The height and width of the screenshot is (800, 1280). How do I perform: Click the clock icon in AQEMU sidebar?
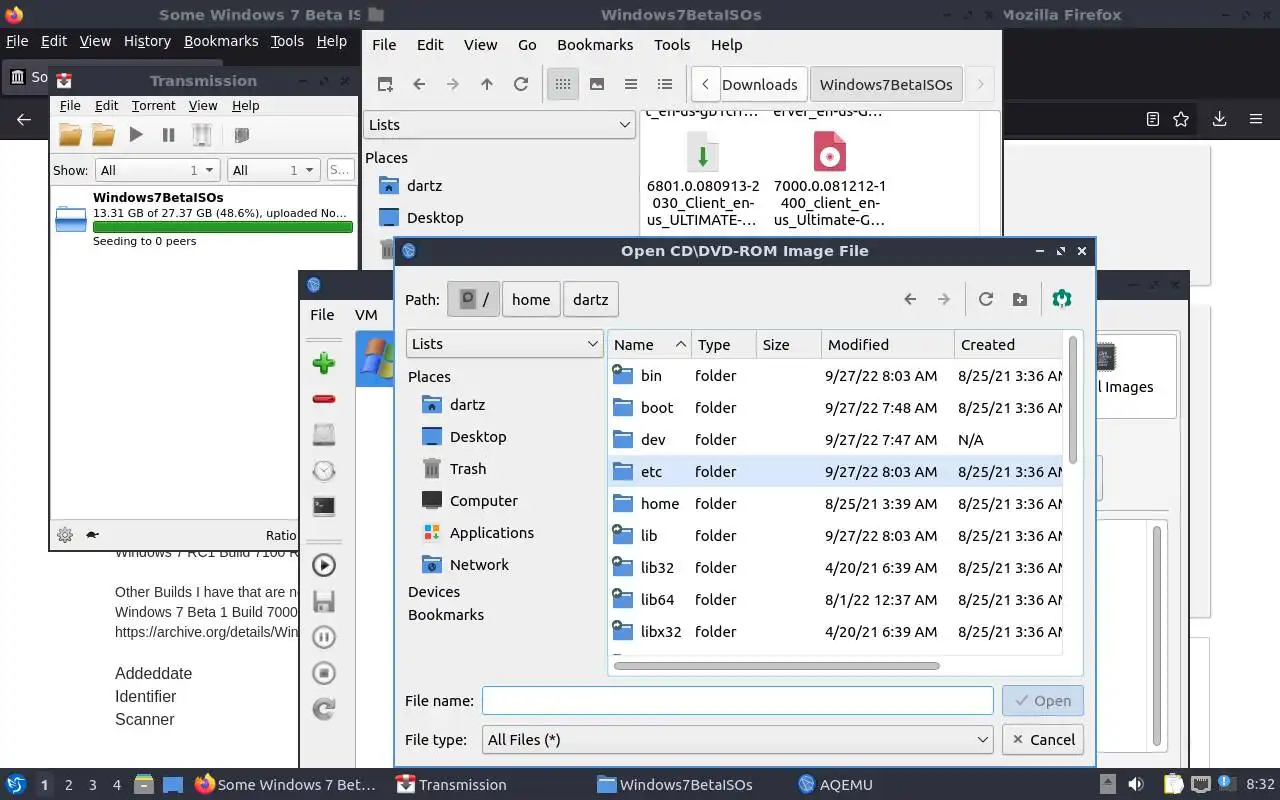pos(323,470)
